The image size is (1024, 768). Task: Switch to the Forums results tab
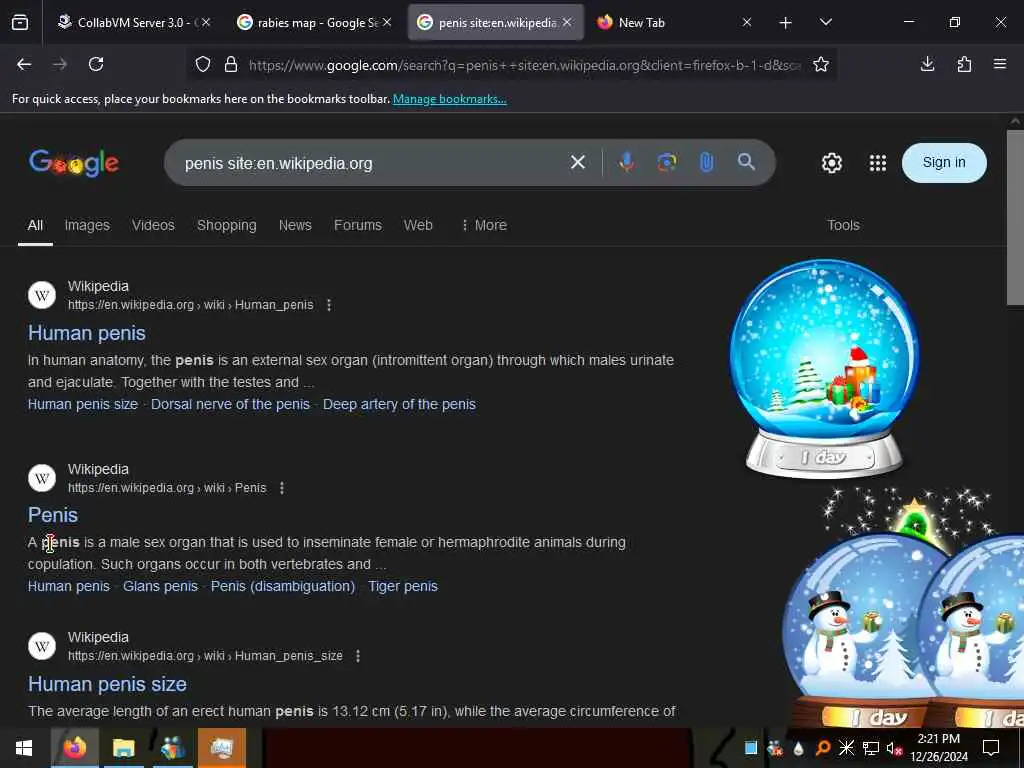click(x=358, y=225)
